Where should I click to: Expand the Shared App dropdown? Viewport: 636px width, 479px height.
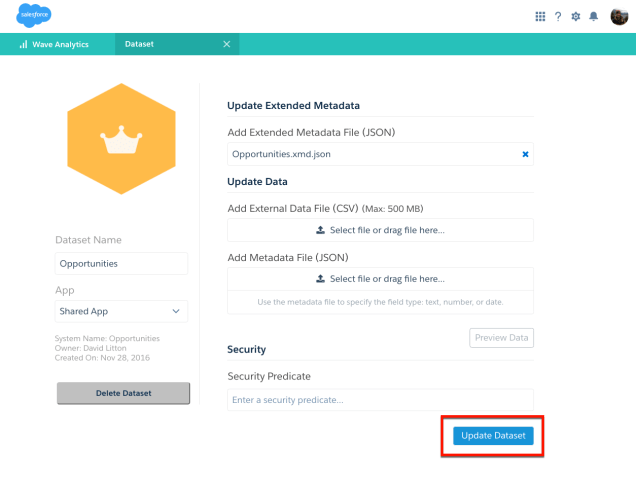click(x=121, y=312)
